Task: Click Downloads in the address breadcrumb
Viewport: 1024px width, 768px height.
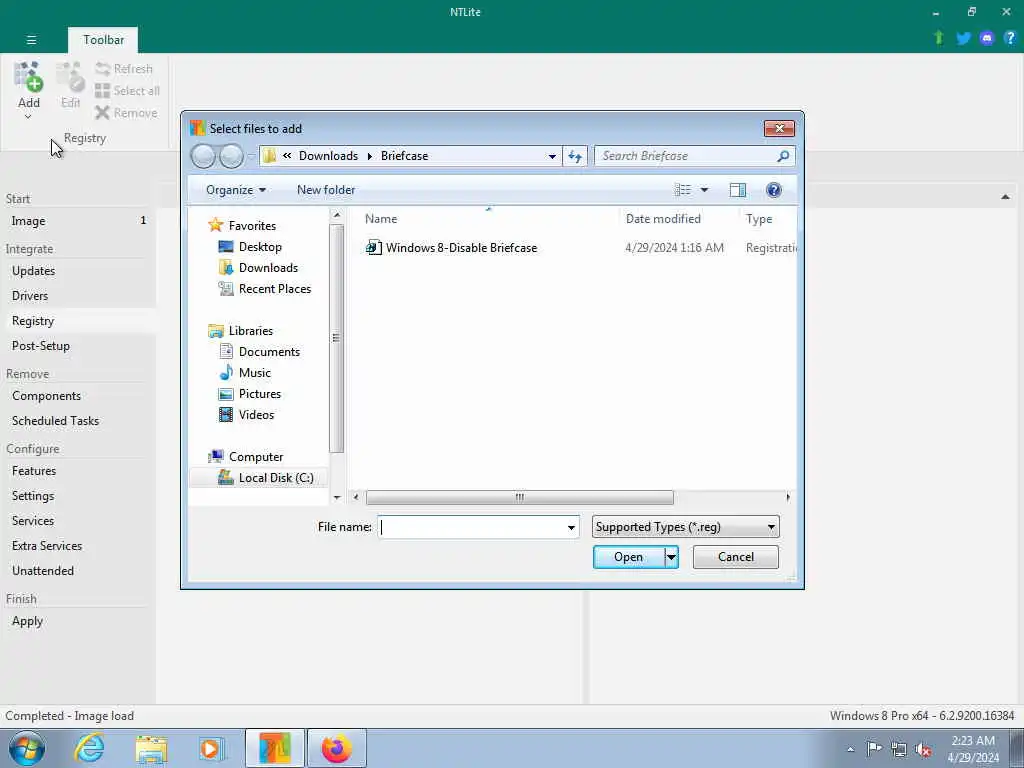Action: click(328, 155)
